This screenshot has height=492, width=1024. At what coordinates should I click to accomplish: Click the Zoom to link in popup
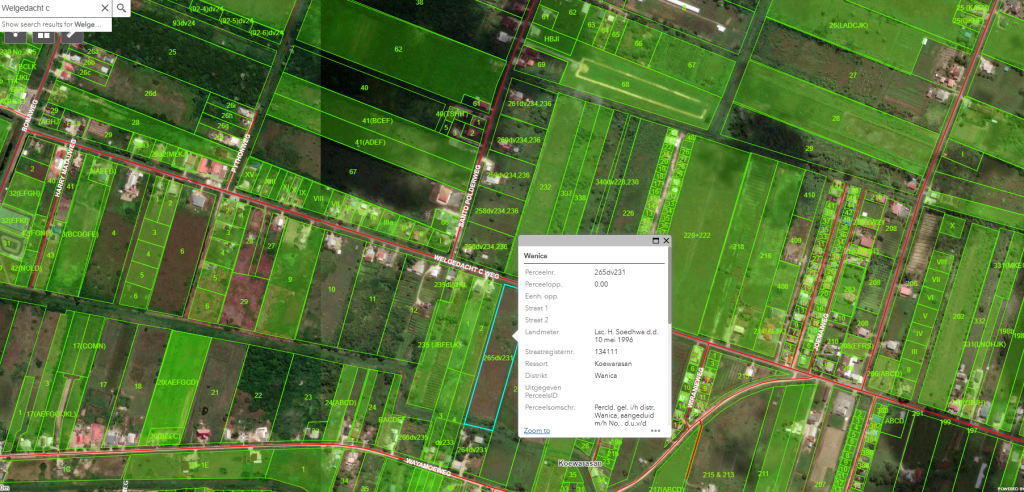(x=536, y=430)
